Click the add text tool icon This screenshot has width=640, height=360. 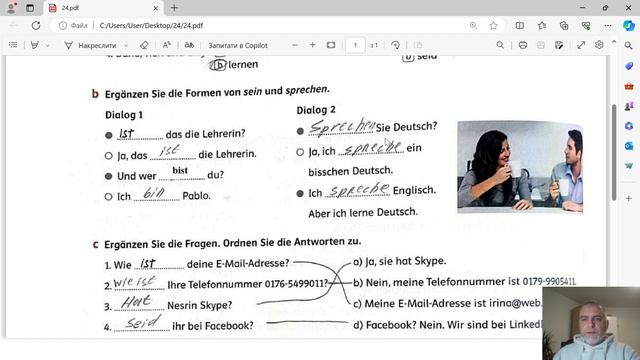[167, 45]
